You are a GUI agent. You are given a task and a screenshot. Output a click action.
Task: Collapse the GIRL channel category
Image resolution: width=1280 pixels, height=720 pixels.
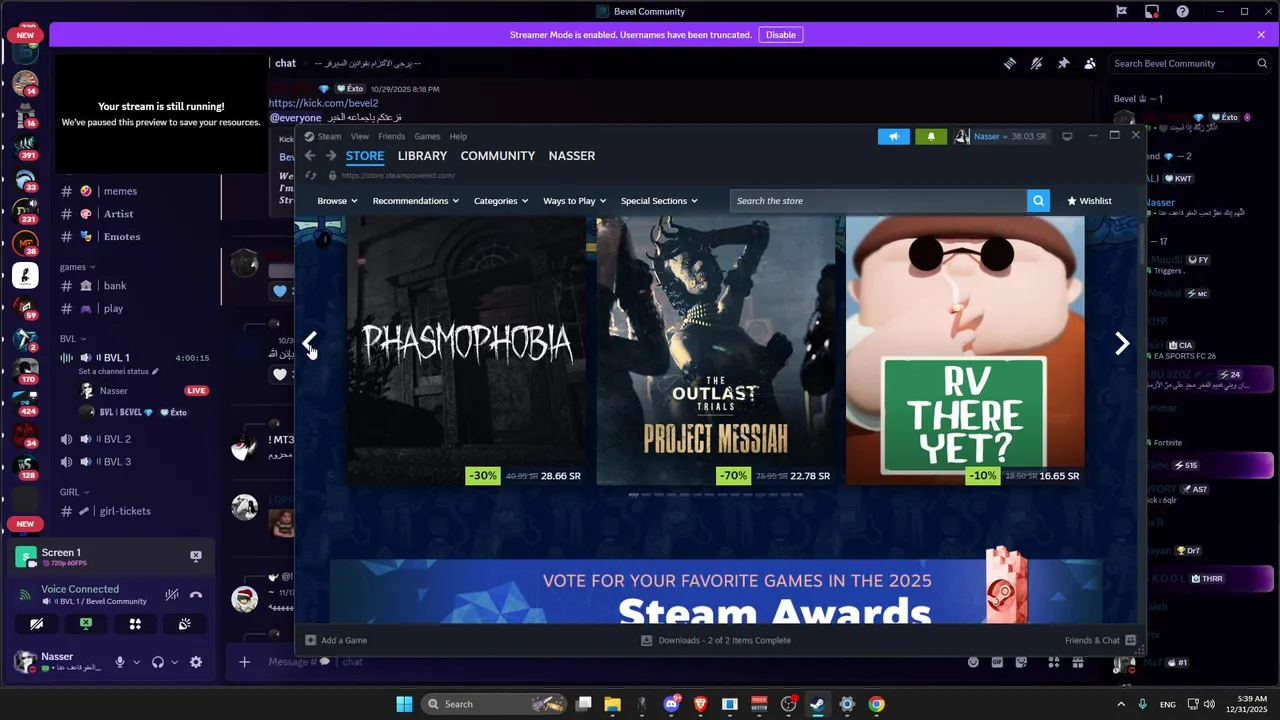coord(74,492)
